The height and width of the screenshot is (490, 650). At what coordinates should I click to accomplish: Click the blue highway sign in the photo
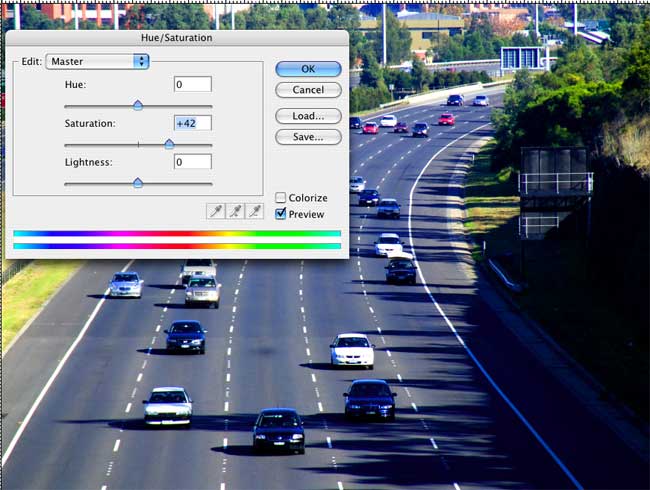pyautogui.click(x=521, y=57)
